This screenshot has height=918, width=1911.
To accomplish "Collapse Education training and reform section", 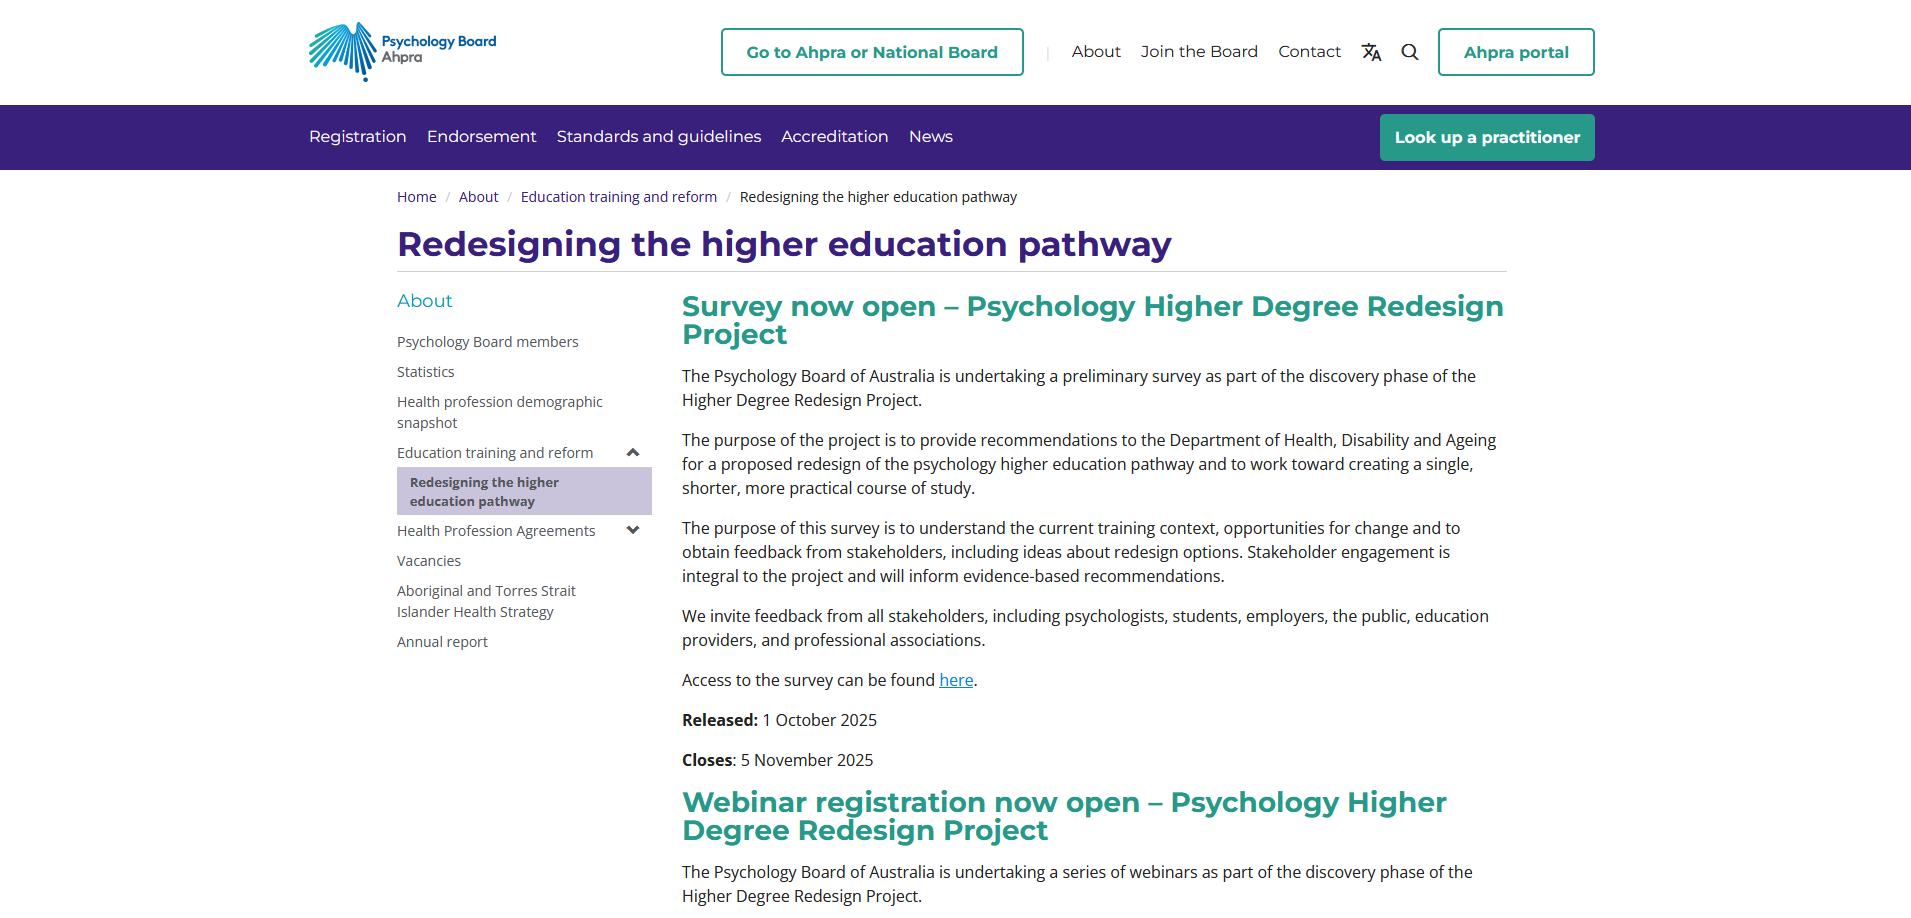I will [x=633, y=453].
